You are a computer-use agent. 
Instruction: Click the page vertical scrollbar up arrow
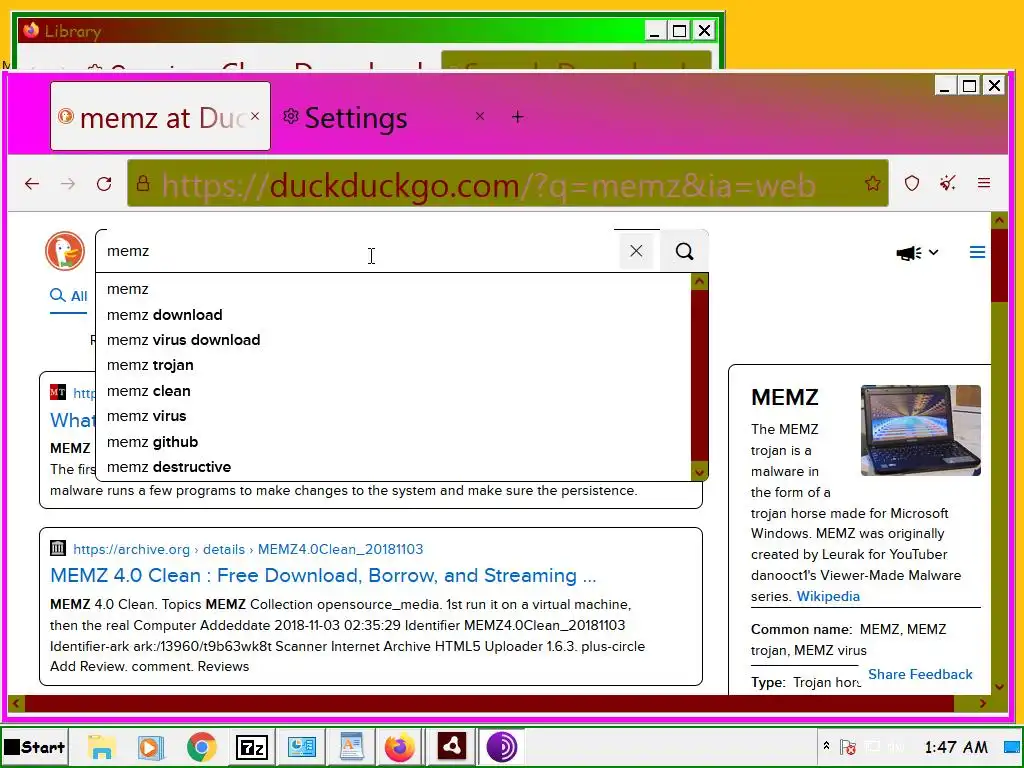pyautogui.click(x=999, y=220)
